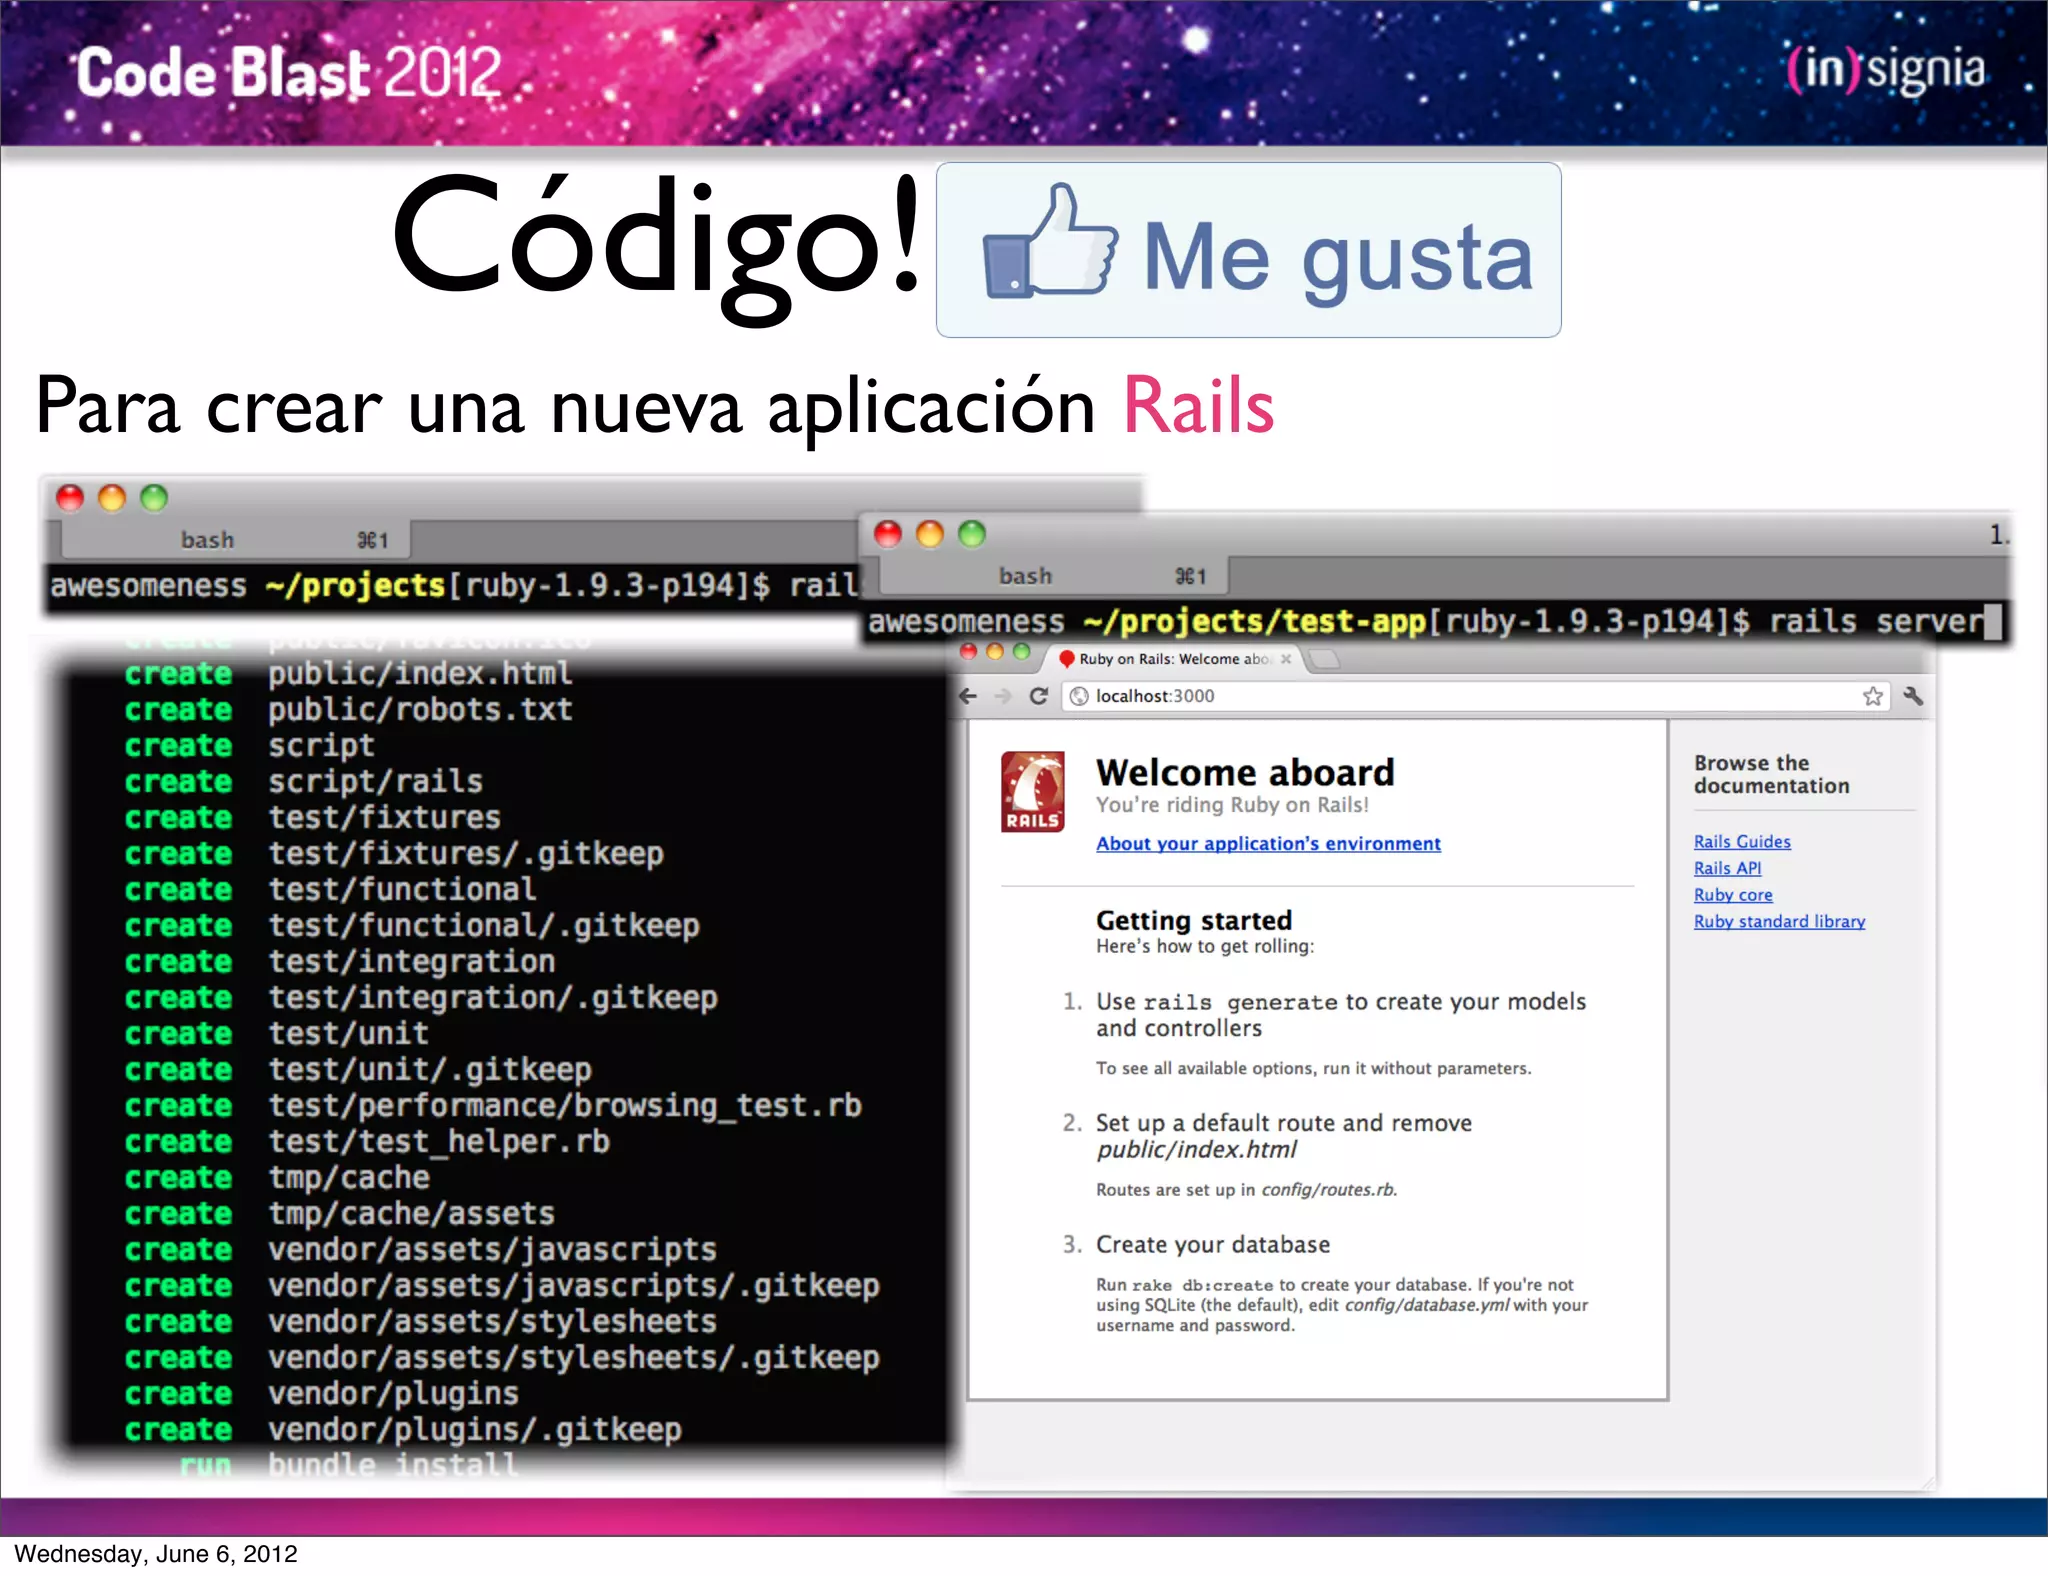Viewport: 2048px width, 1576px height.
Task: Click the terminal line script/rails
Action: [375, 781]
